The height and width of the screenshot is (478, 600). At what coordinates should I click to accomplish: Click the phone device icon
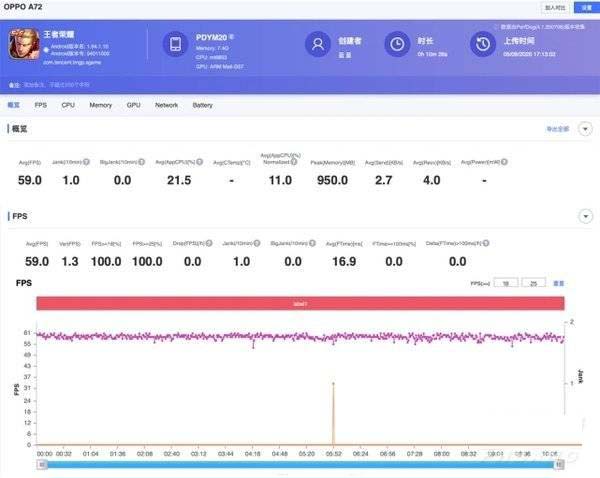click(x=175, y=44)
